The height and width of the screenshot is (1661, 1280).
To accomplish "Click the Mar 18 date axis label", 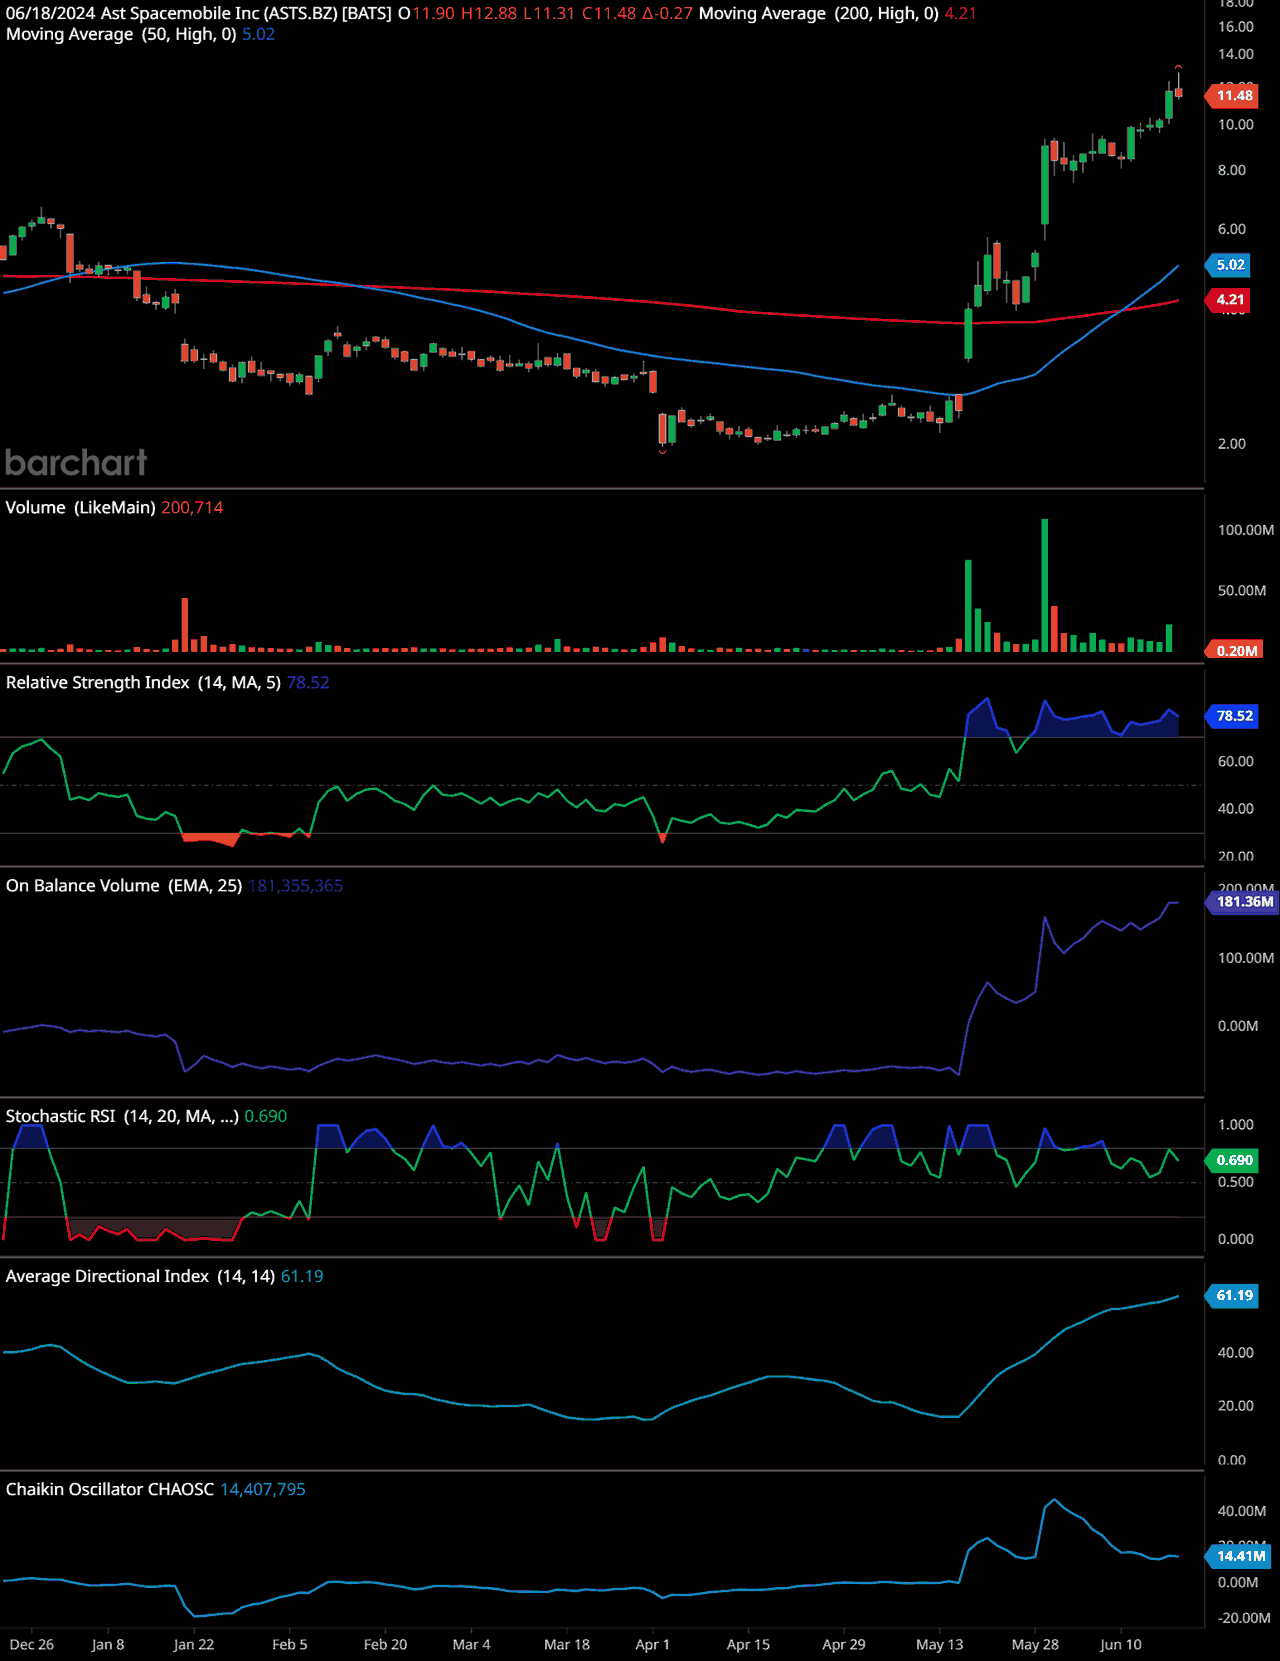I will [567, 1645].
